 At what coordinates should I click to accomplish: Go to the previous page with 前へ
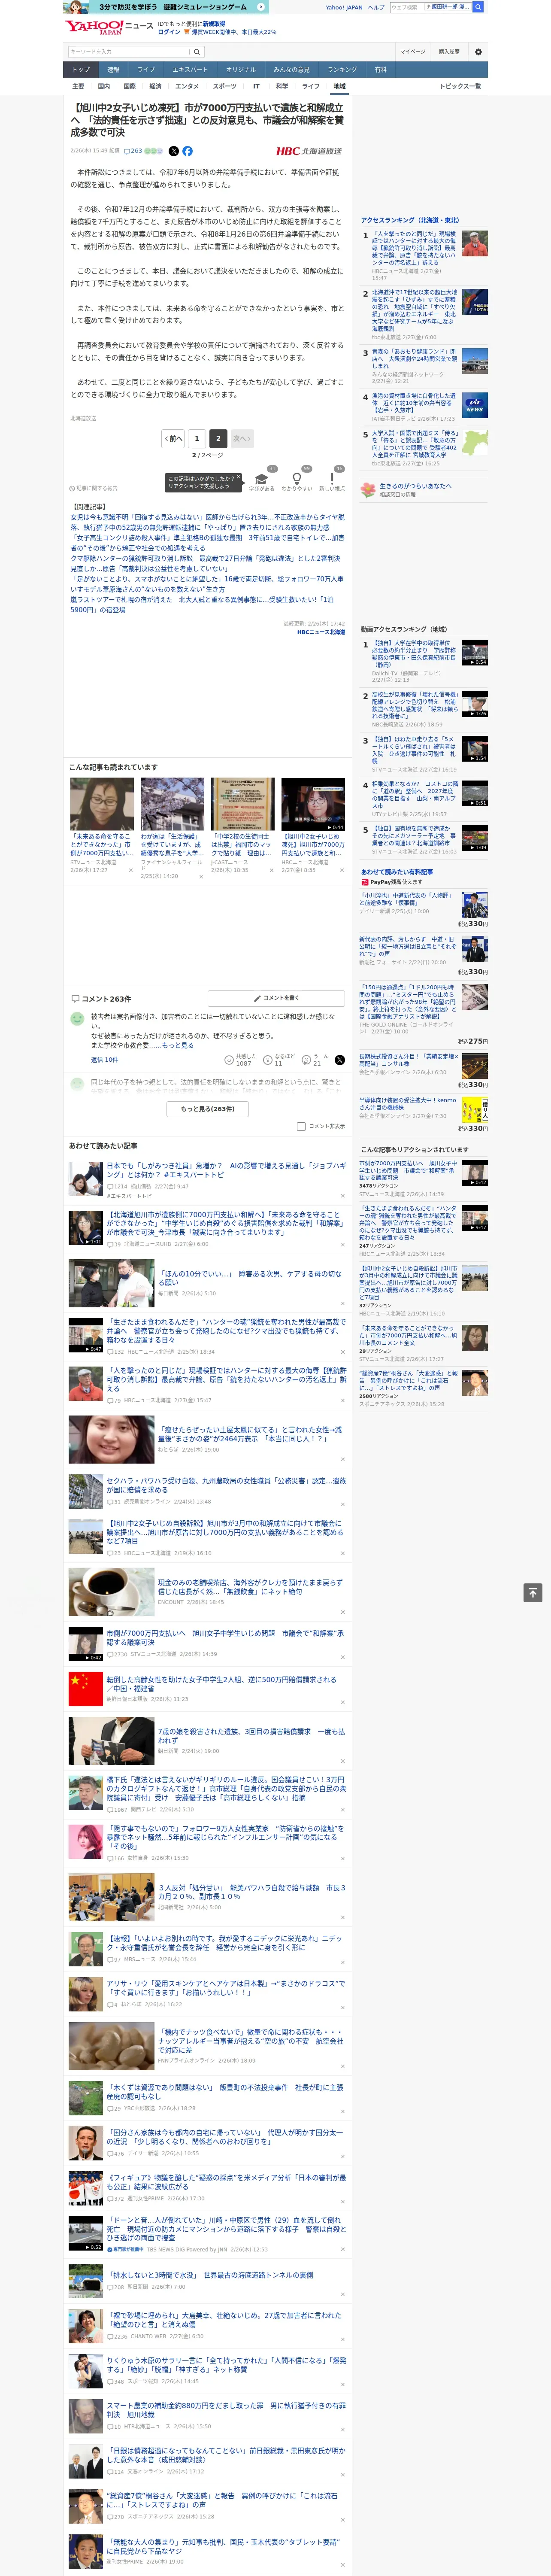[173, 438]
